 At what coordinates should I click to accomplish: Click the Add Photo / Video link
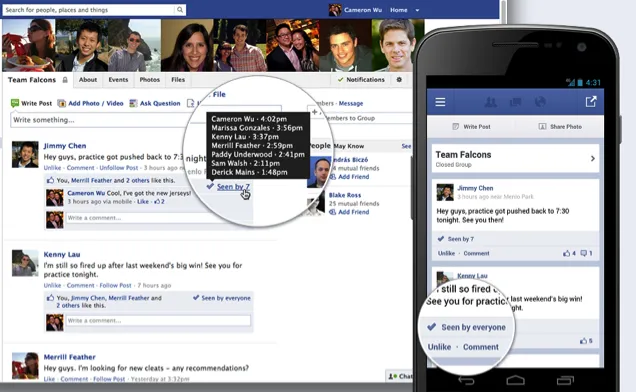coord(95,103)
